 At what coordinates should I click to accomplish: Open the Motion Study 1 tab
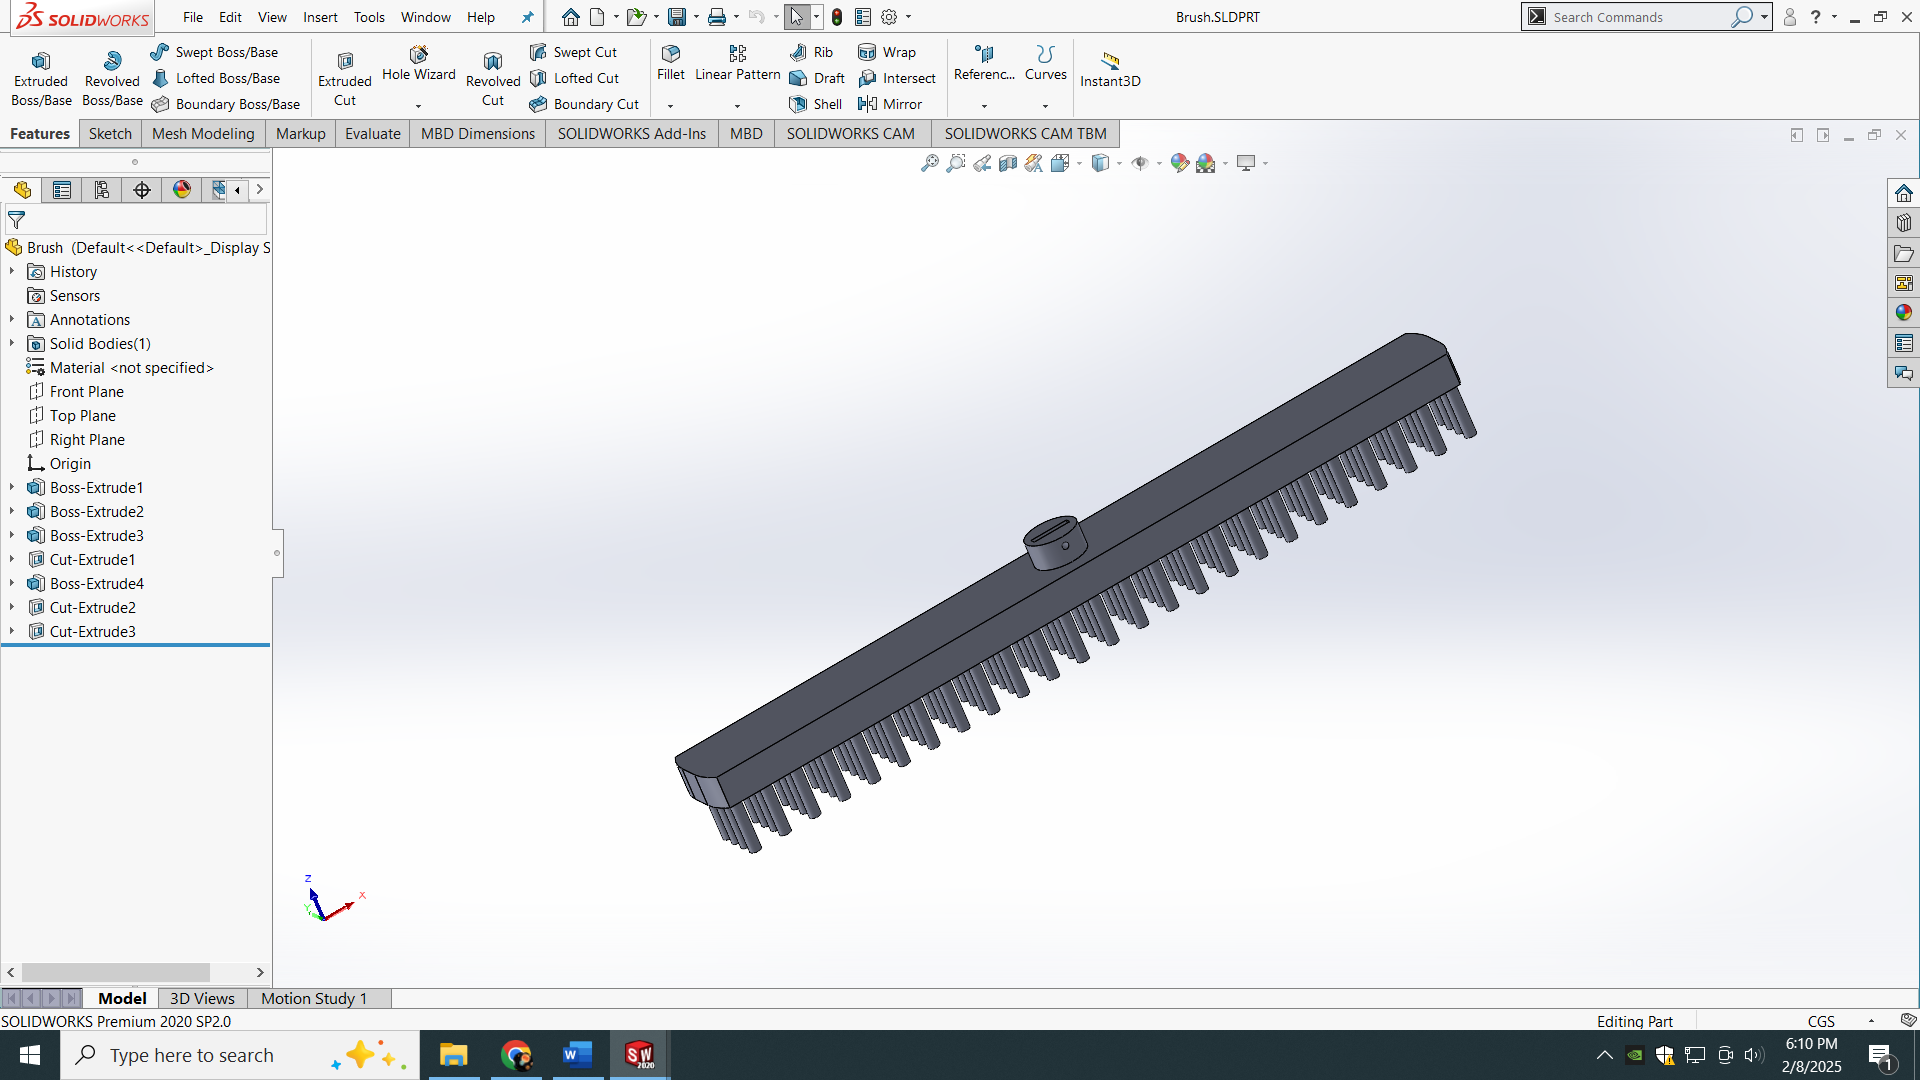[314, 998]
